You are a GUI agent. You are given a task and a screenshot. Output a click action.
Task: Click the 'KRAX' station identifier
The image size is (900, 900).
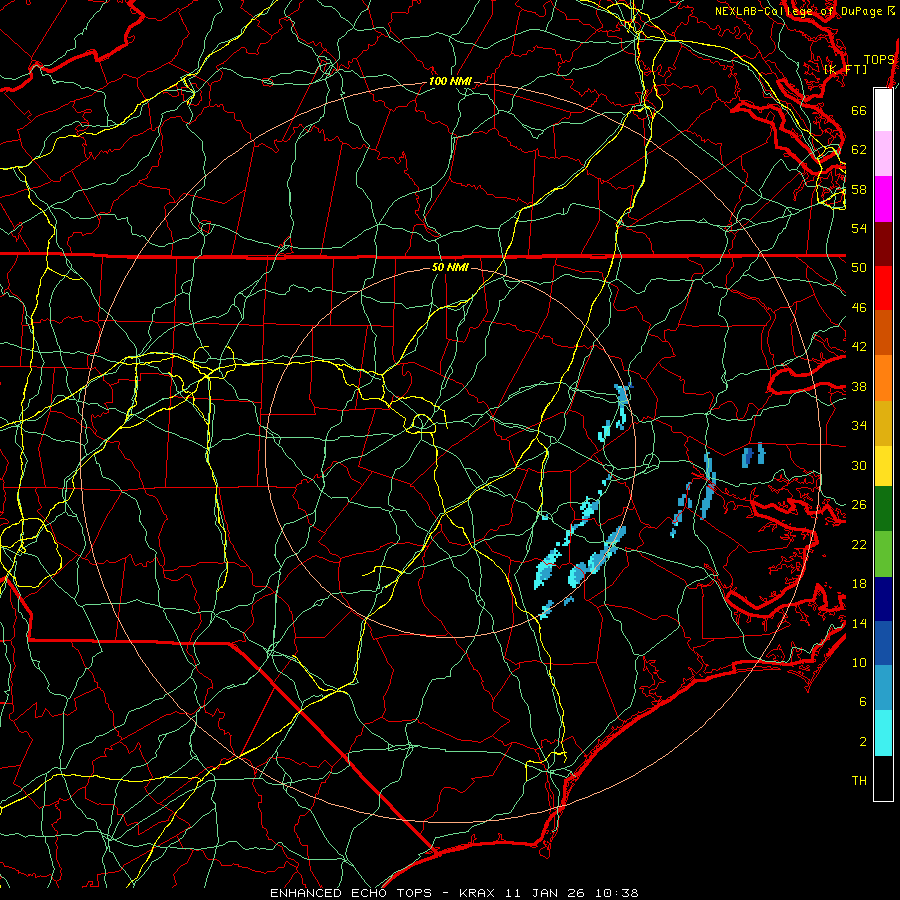point(478,893)
